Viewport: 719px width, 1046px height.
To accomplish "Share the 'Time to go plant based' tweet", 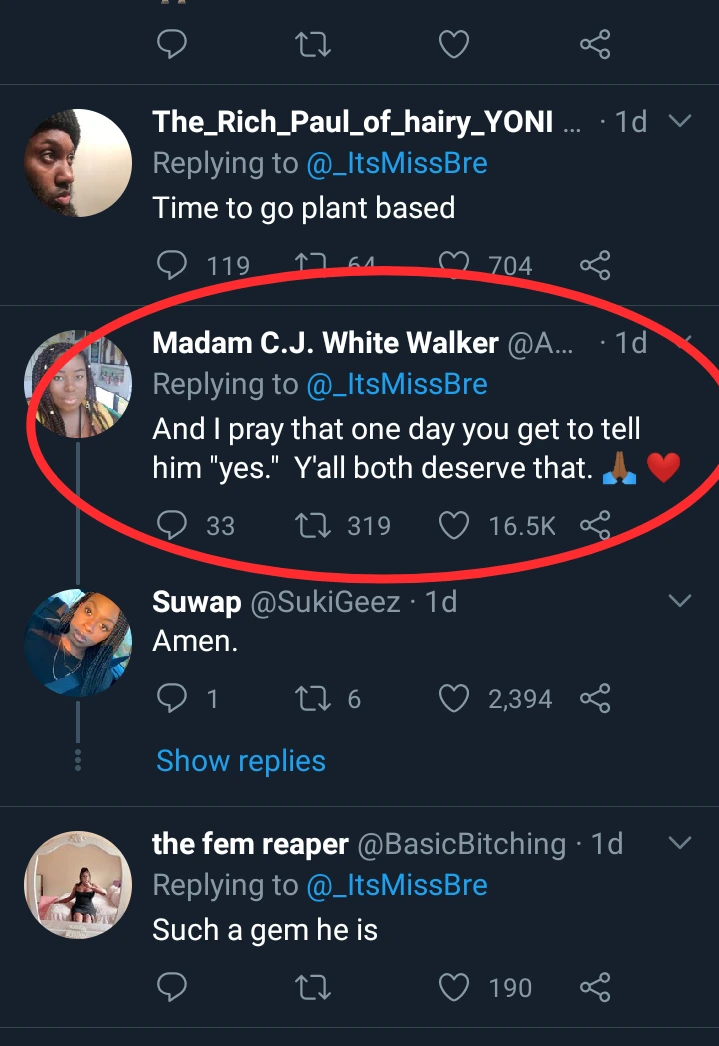I will coord(595,266).
